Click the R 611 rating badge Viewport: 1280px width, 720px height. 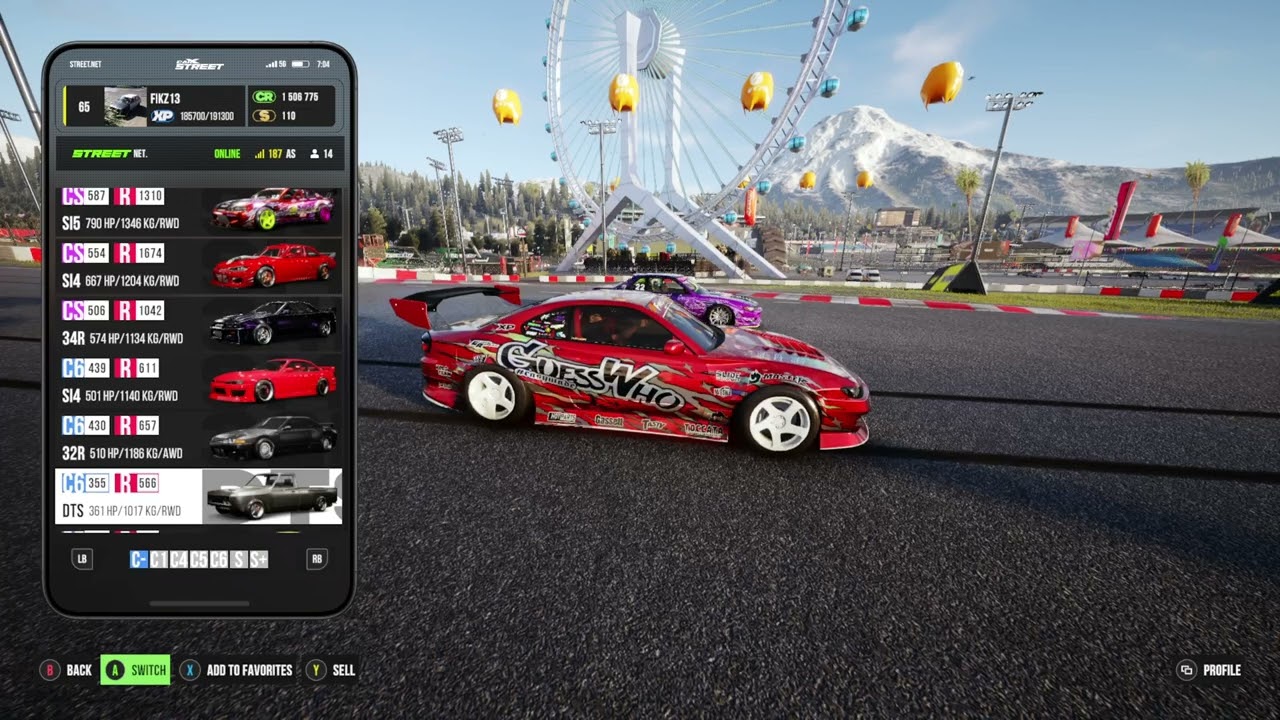coord(137,368)
